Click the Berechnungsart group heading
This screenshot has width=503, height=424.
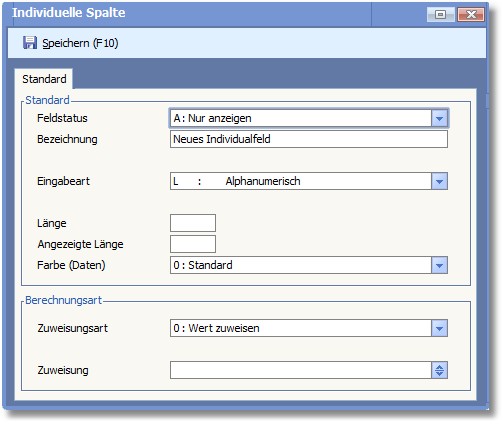pos(63,300)
